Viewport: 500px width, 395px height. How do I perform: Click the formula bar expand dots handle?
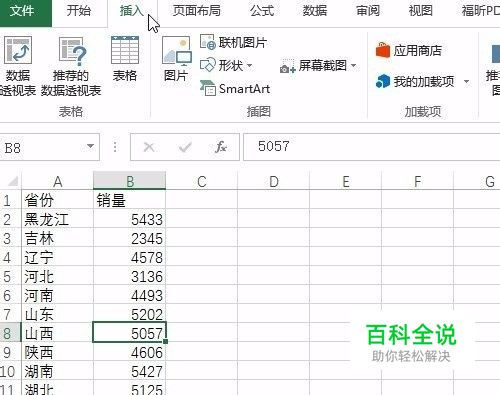[115, 147]
